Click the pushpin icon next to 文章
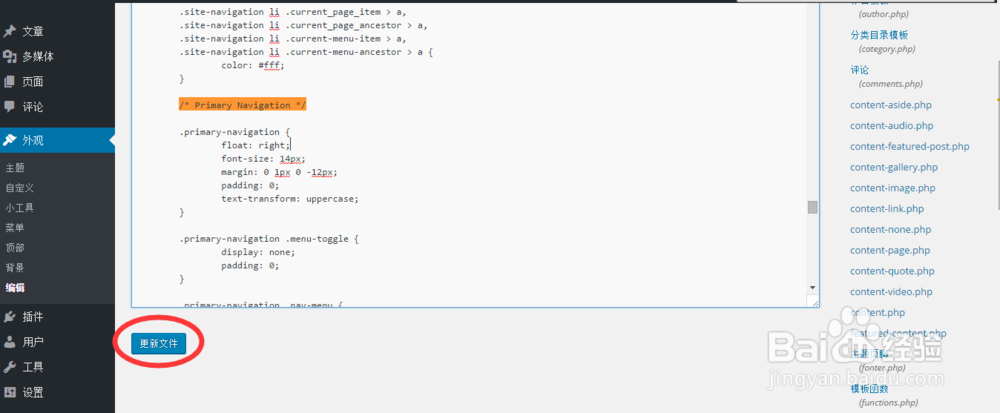1000x413 pixels. (x=10, y=31)
